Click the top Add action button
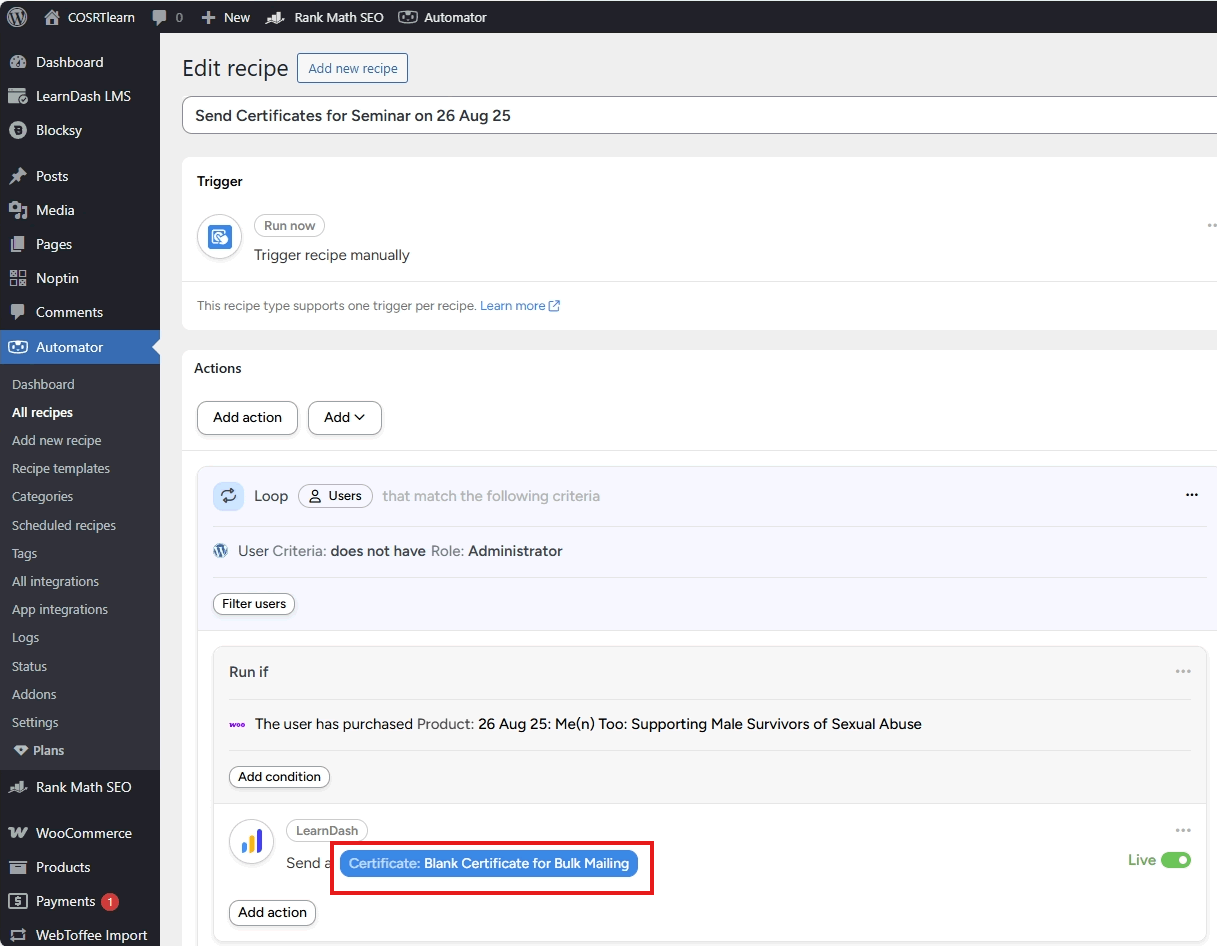 click(x=247, y=418)
